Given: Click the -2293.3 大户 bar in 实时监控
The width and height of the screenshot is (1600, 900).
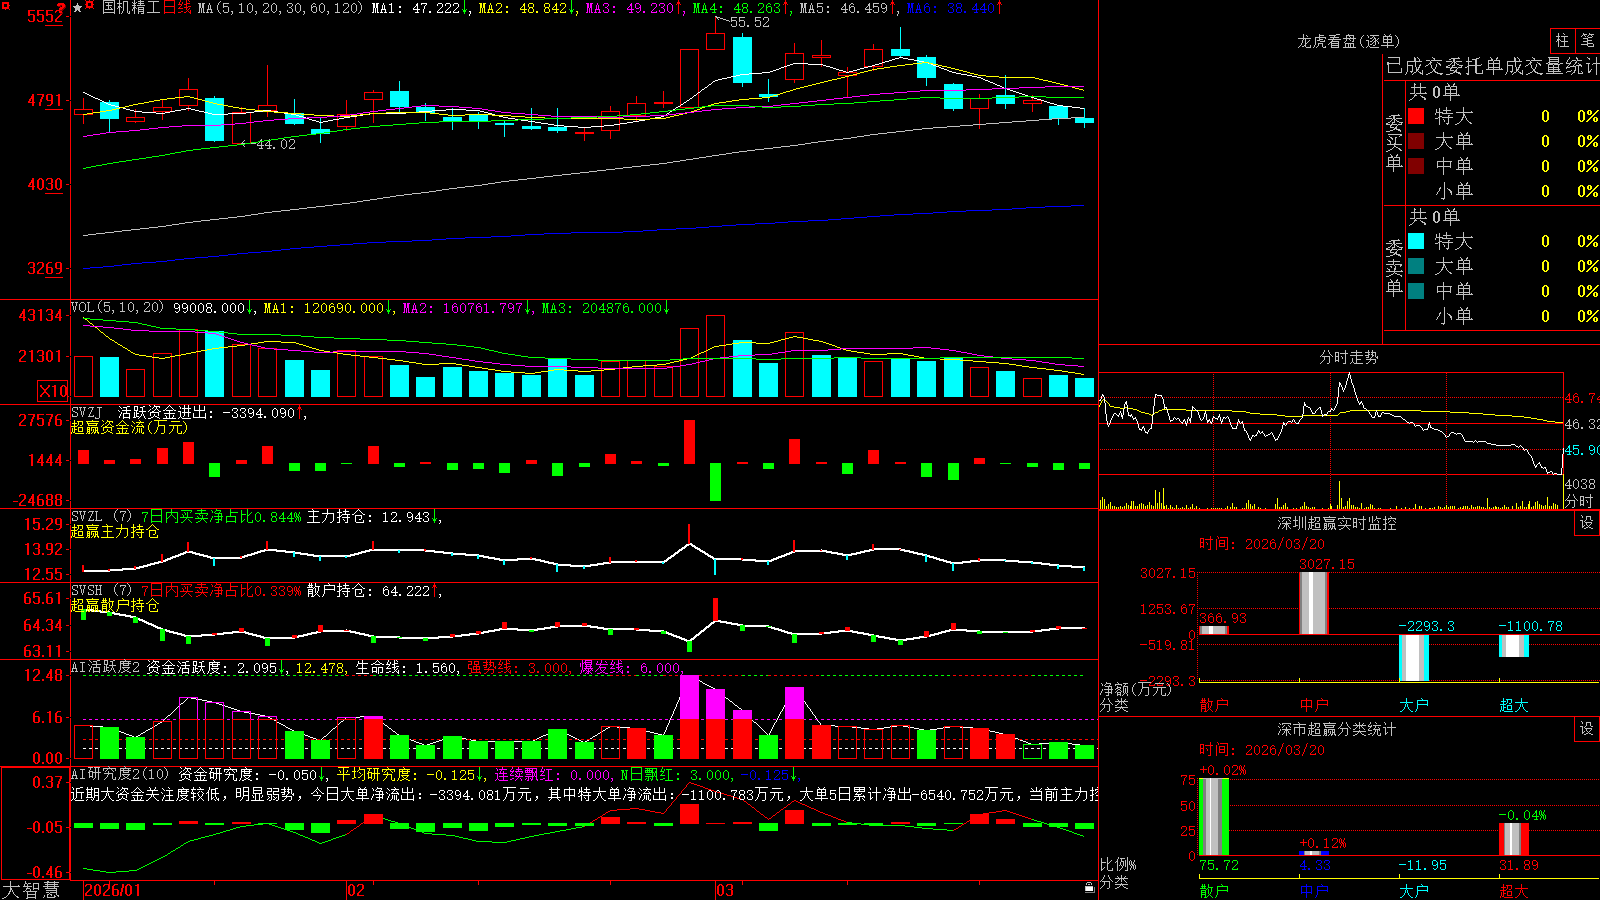Looking at the screenshot, I should coord(1414,658).
